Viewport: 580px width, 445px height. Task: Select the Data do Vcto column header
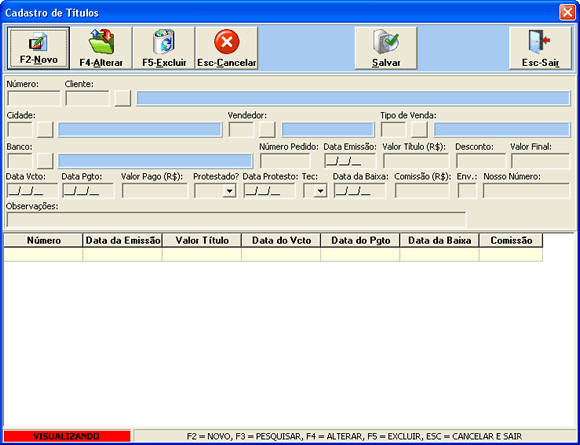(281, 240)
